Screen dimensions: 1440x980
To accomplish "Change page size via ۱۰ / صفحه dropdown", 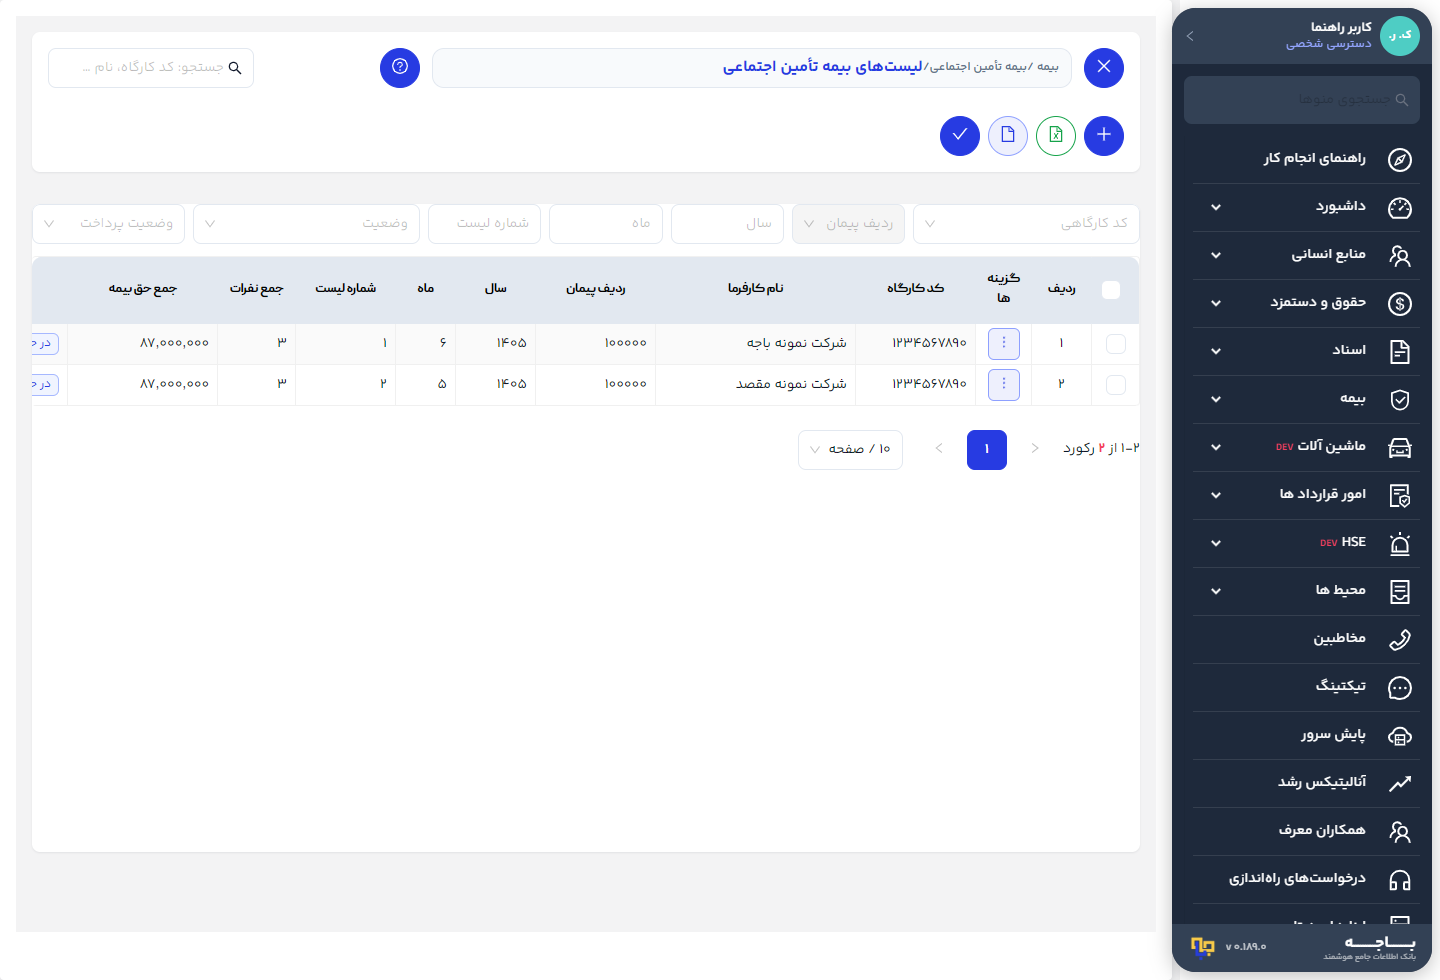I will pos(850,450).
